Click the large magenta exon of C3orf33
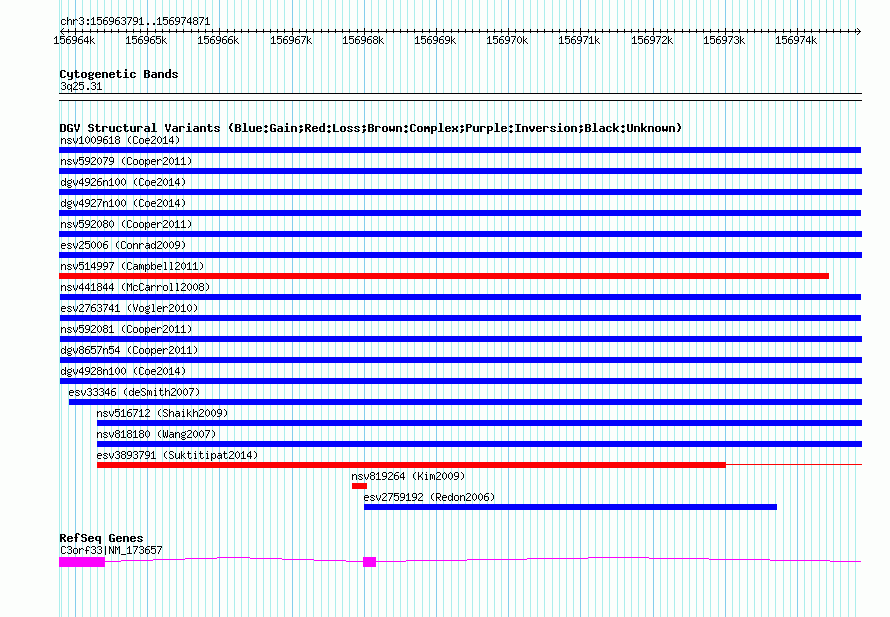The width and height of the screenshot is (890, 617). coord(82,562)
